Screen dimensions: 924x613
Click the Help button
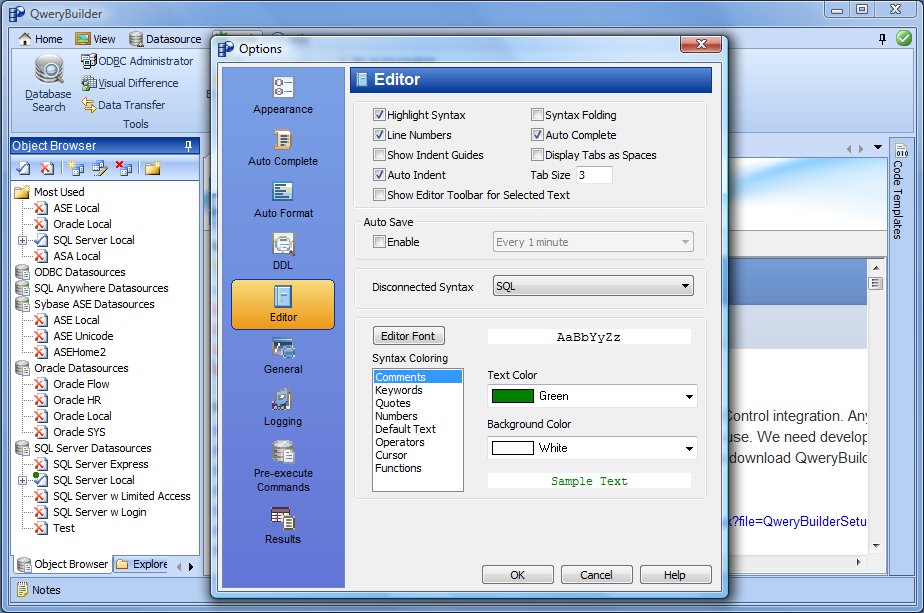click(675, 575)
